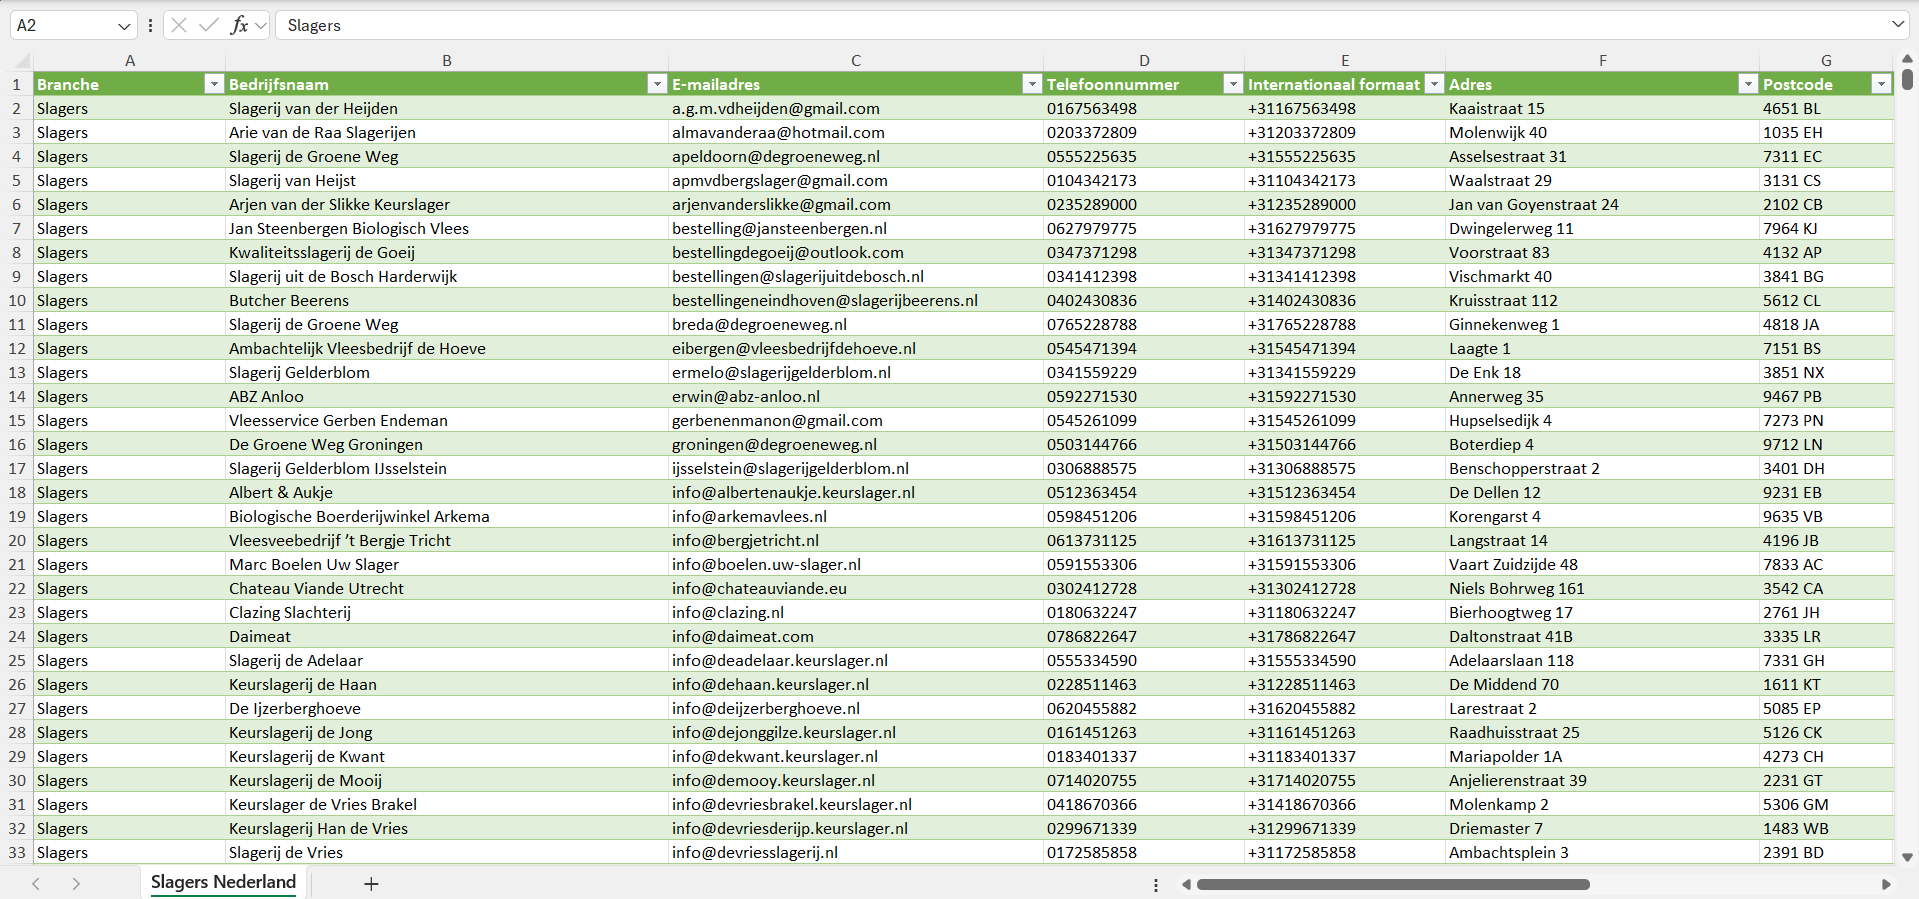This screenshot has width=1919, height=899.
Task: Click the formula bar three-dot handle
Action: pos(150,25)
